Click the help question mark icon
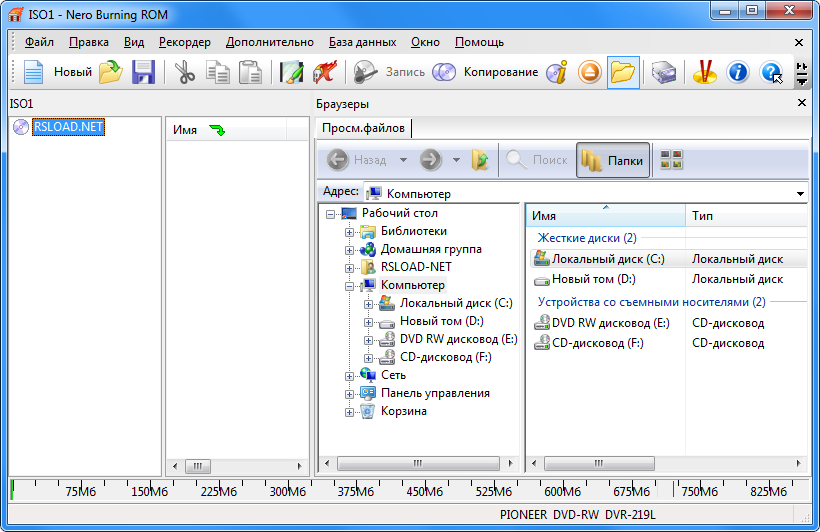This screenshot has height=532, width=820. pyautogui.click(x=771, y=72)
